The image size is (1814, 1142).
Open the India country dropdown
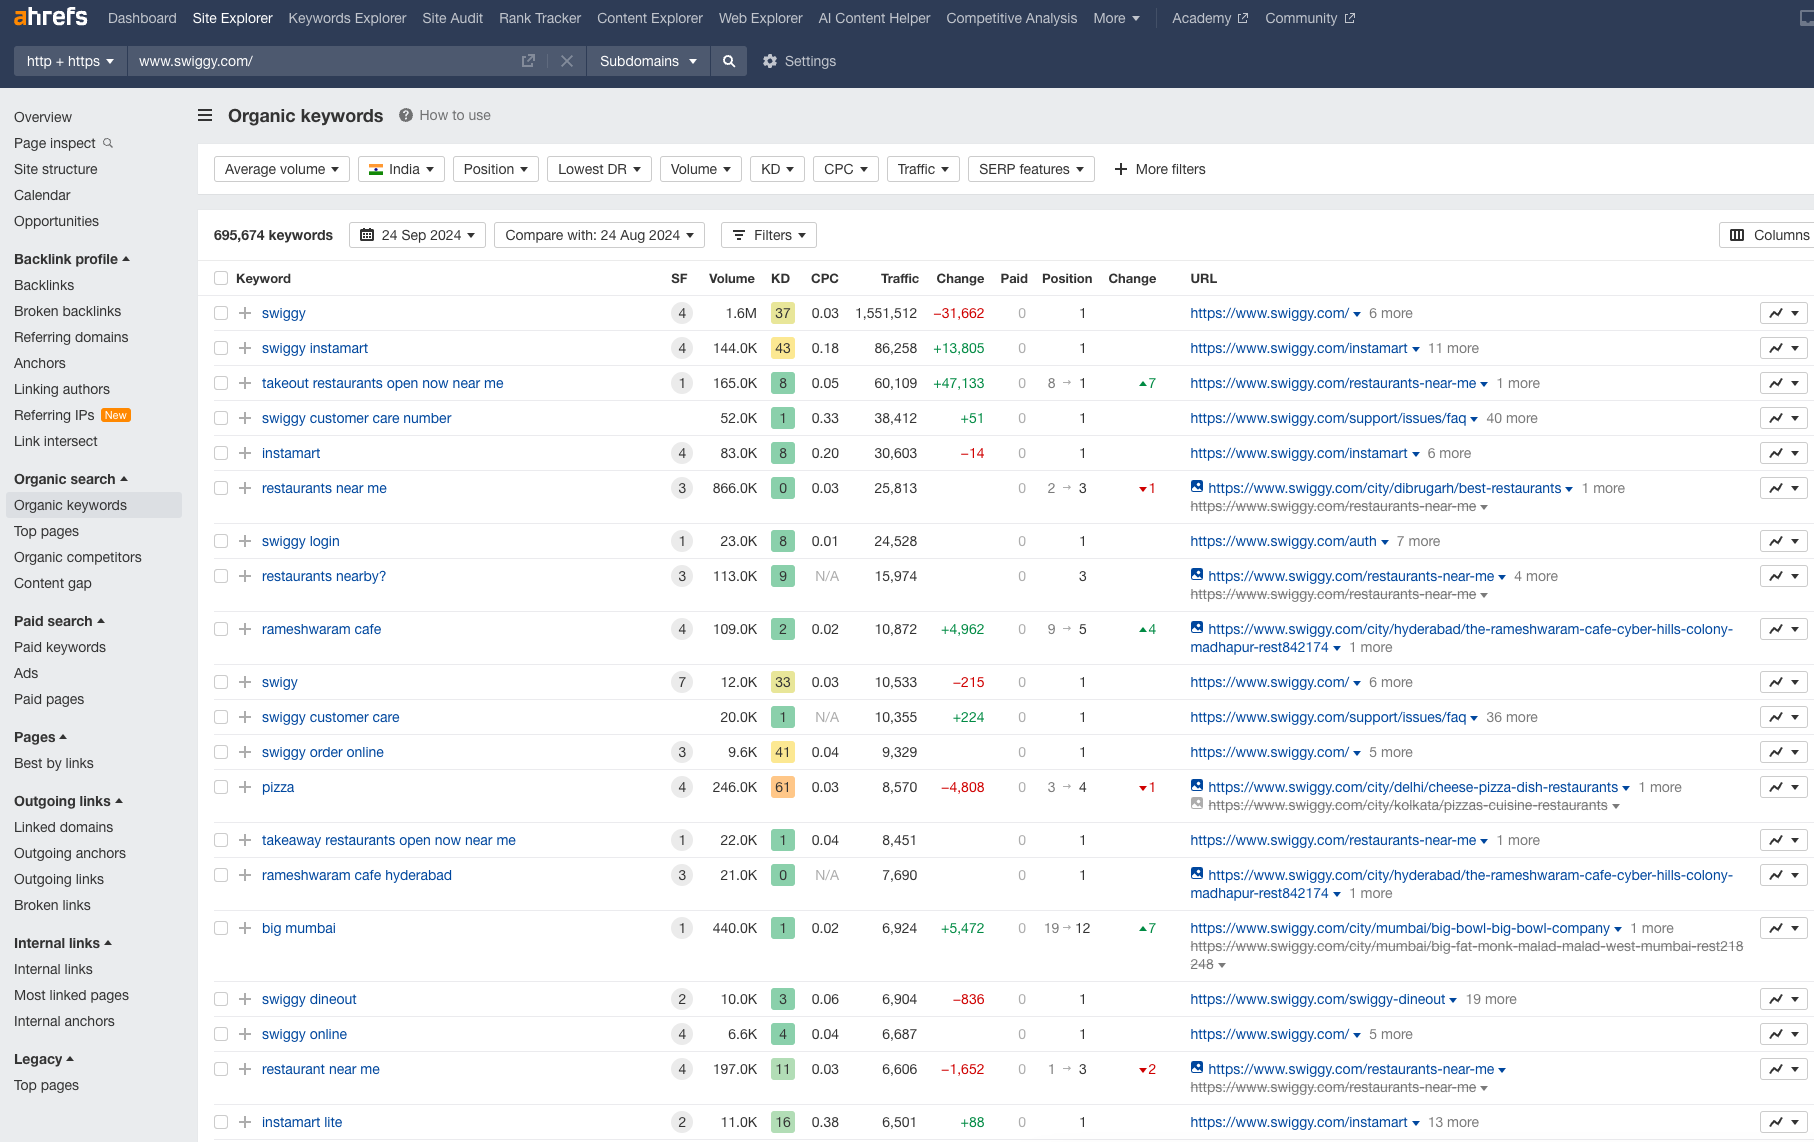(x=401, y=169)
